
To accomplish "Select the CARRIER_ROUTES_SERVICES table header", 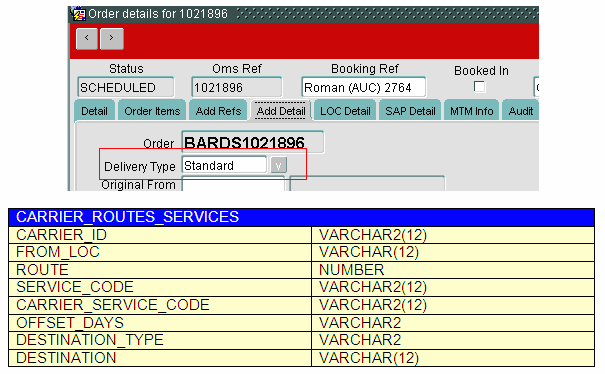I will tap(301, 217).
